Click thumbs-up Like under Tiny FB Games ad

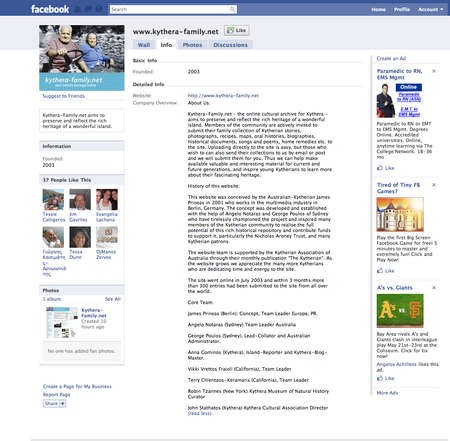[x=386, y=271]
